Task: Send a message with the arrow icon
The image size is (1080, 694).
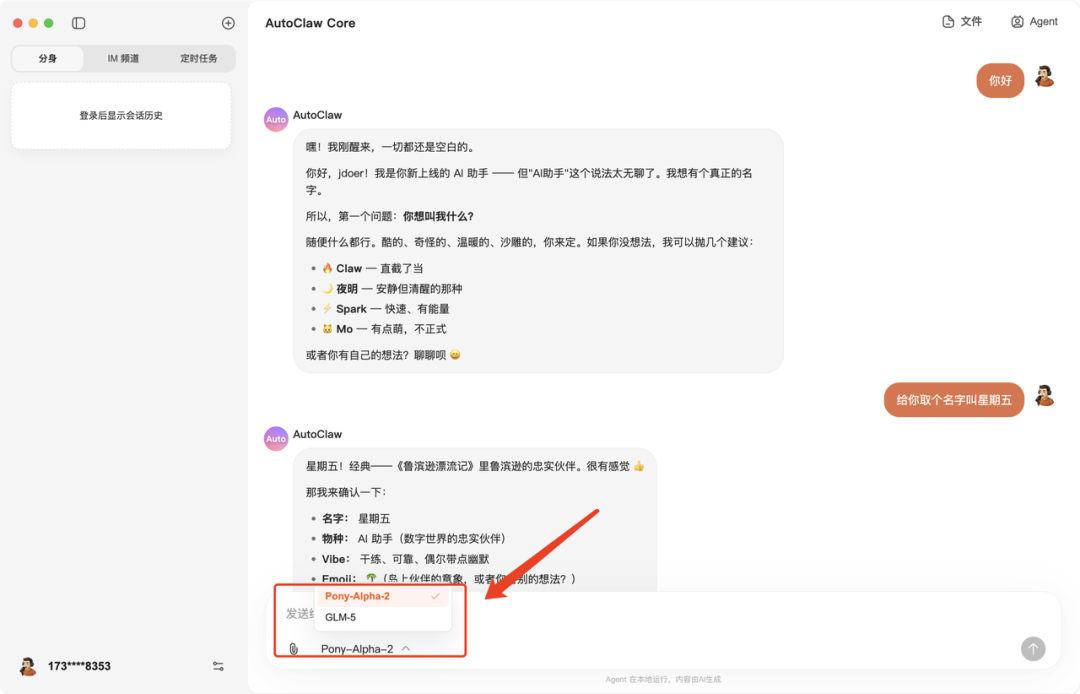Action: click(1032, 648)
